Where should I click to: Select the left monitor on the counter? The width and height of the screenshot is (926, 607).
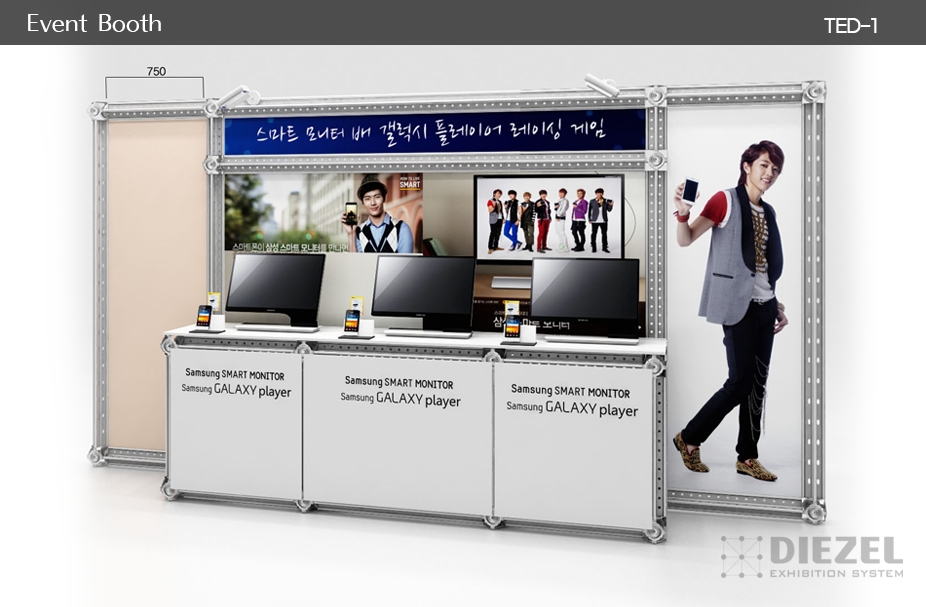pyautogui.click(x=275, y=288)
